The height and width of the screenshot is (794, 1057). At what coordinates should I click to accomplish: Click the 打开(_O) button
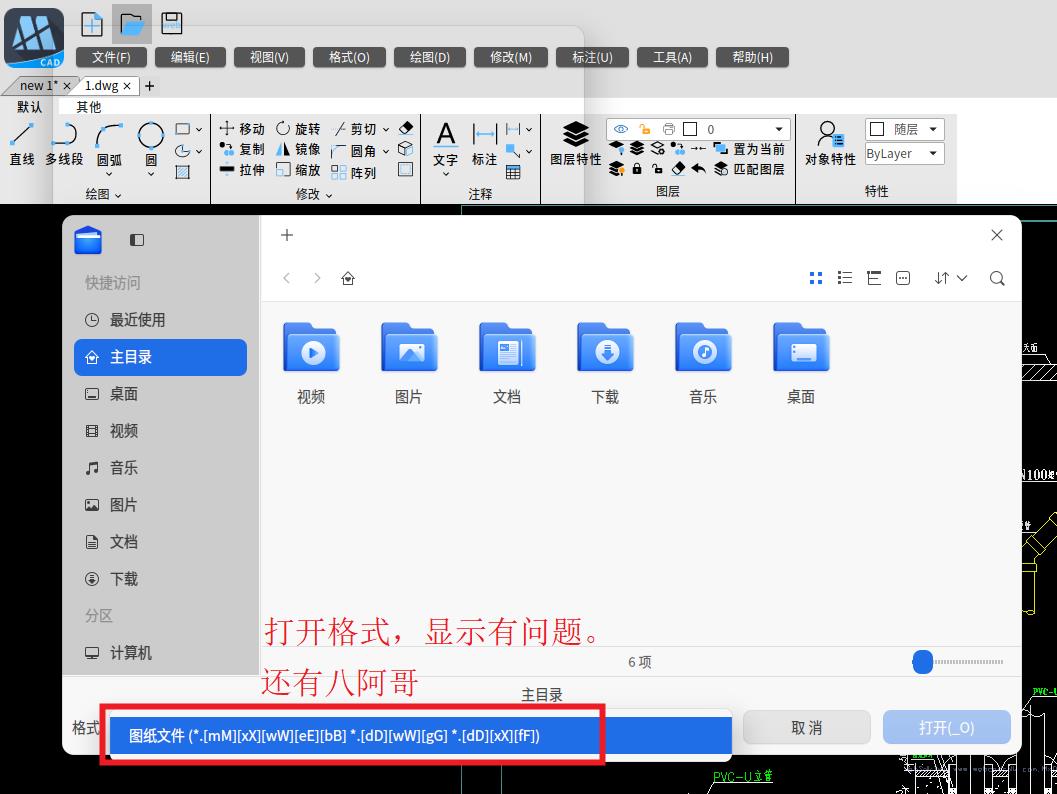(946, 727)
